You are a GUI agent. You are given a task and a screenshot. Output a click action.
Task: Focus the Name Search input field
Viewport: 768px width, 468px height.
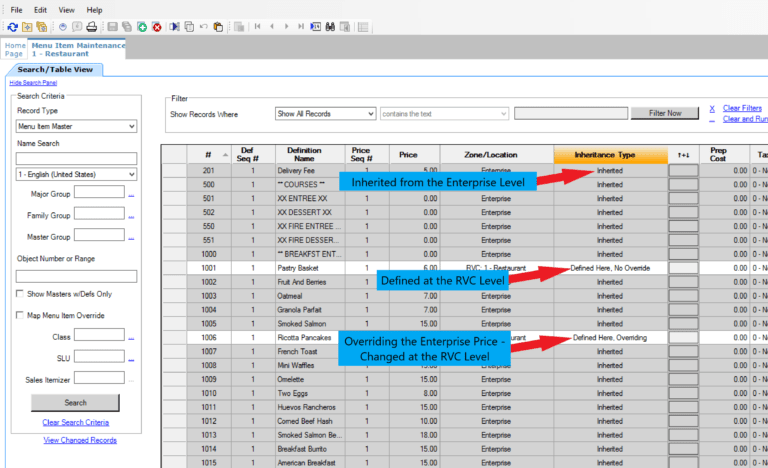tap(76, 158)
